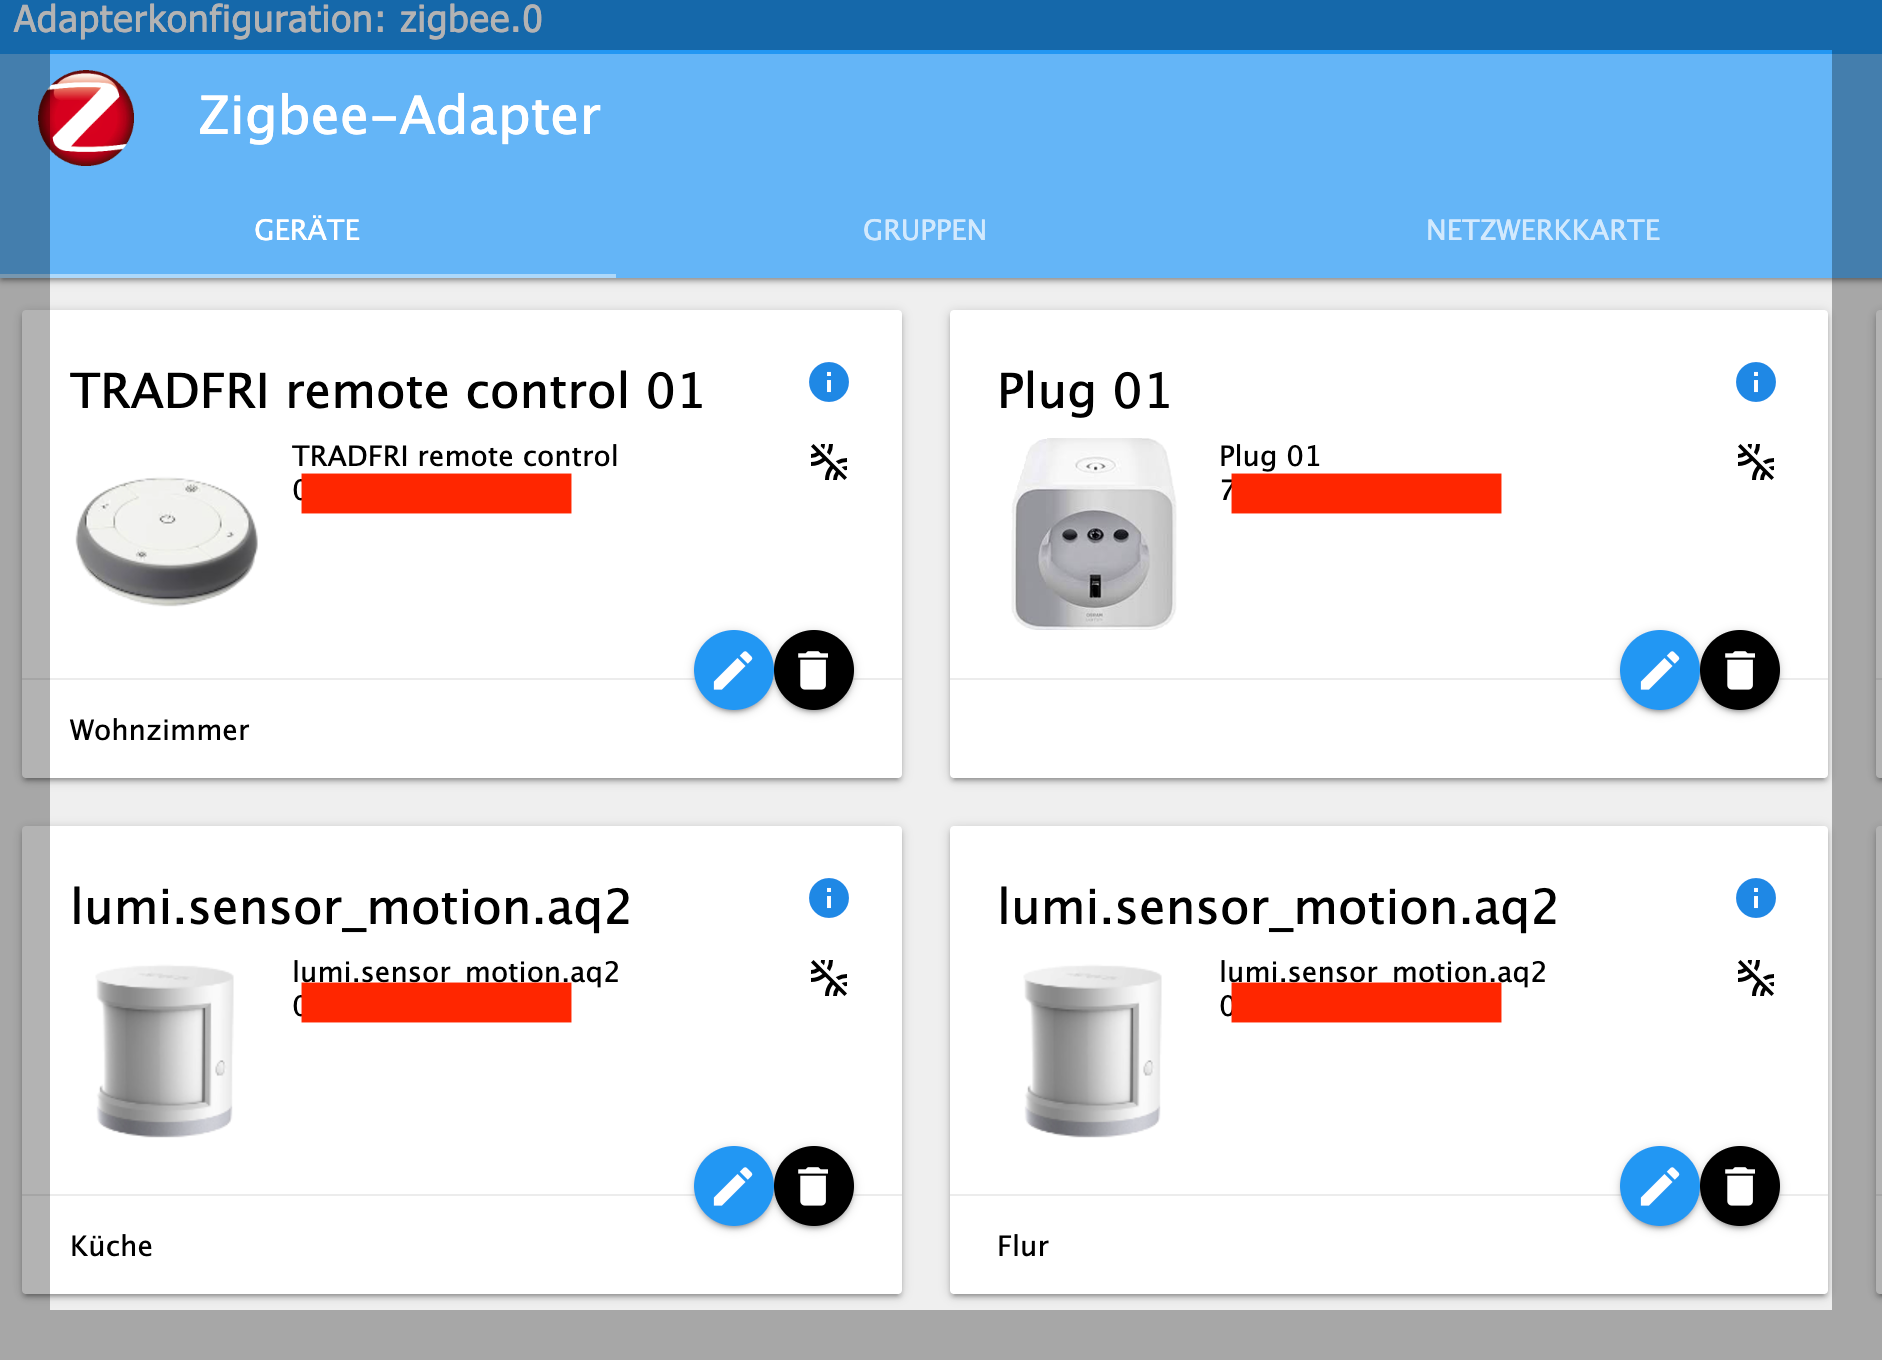
Task: Click unbind icon on Plug 01 card
Action: (1755, 462)
